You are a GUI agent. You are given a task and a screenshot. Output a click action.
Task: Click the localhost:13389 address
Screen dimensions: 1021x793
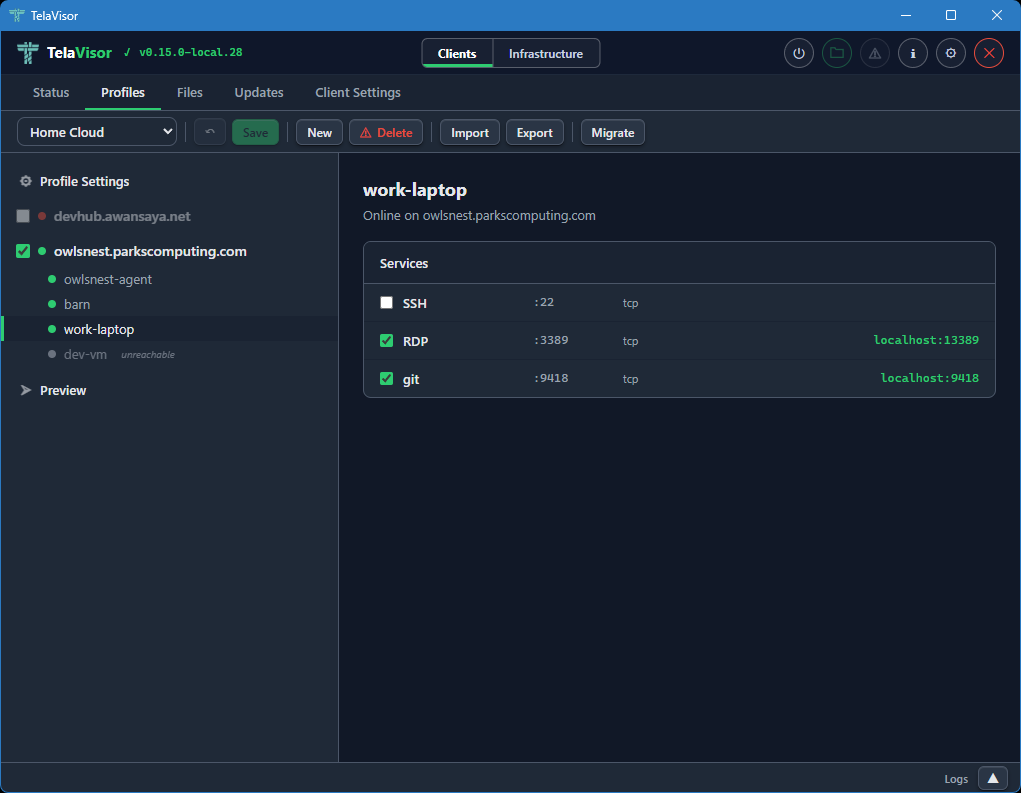926,340
